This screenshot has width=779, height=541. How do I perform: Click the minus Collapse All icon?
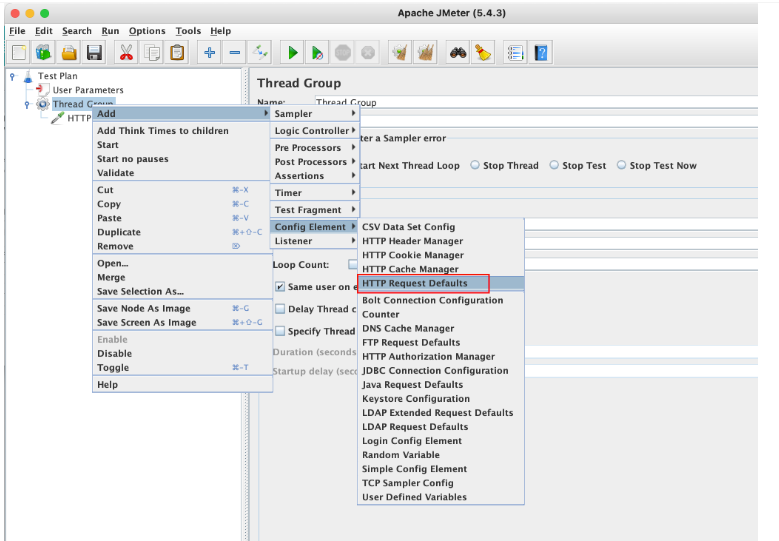pos(235,52)
